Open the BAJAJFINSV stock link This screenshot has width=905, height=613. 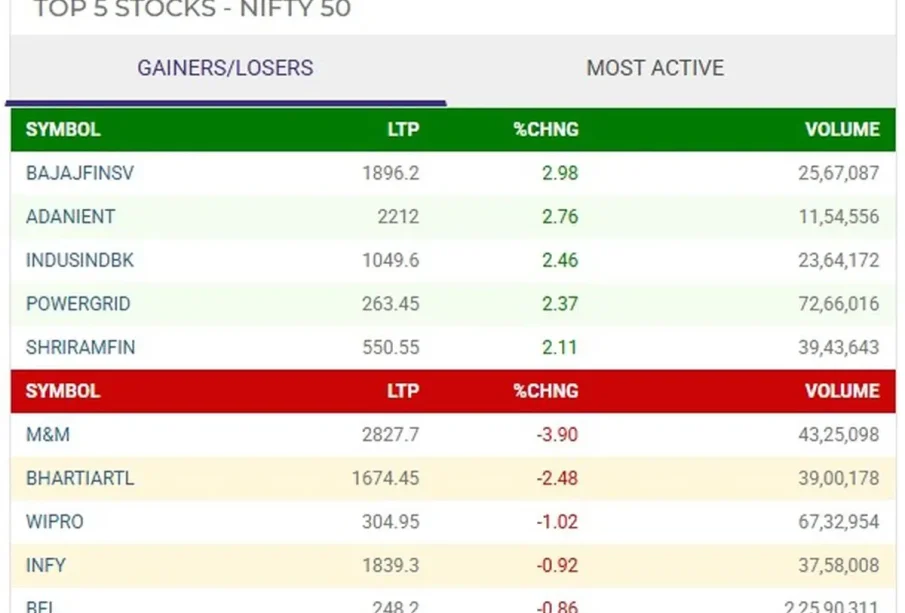pos(80,173)
